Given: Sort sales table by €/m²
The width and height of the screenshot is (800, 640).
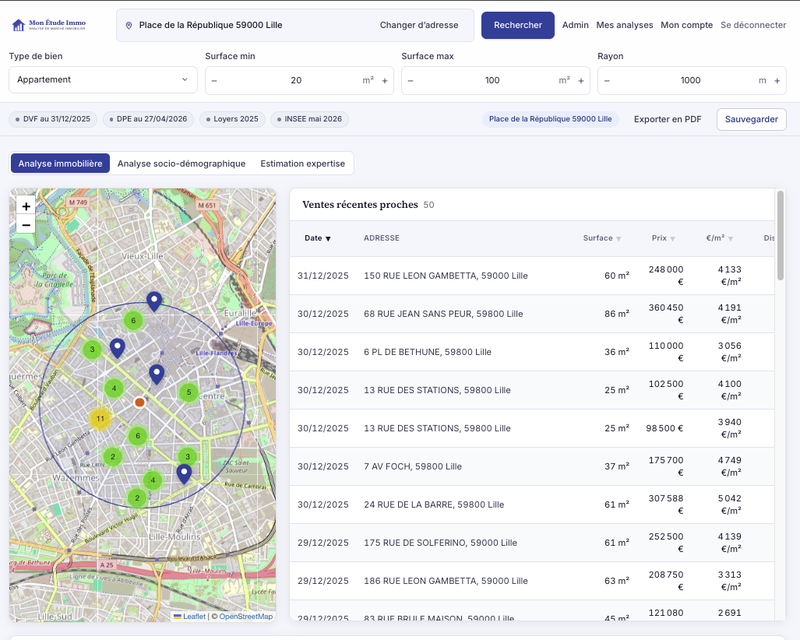Looking at the screenshot, I should [719, 238].
